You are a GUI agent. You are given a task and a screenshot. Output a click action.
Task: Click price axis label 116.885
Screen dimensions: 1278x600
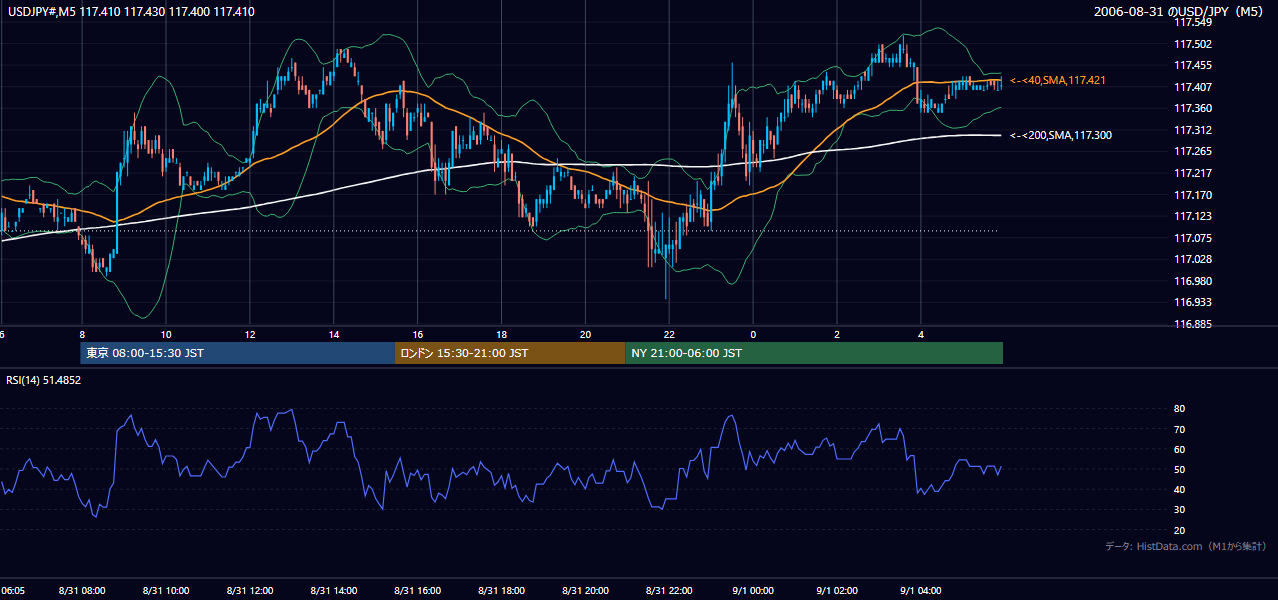point(1191,324)
